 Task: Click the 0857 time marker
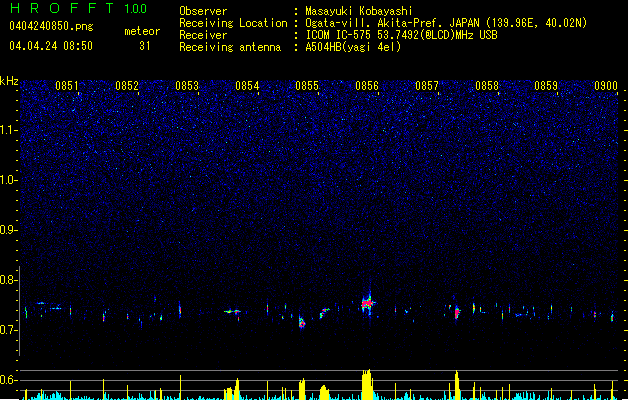(x=427, y=86)
